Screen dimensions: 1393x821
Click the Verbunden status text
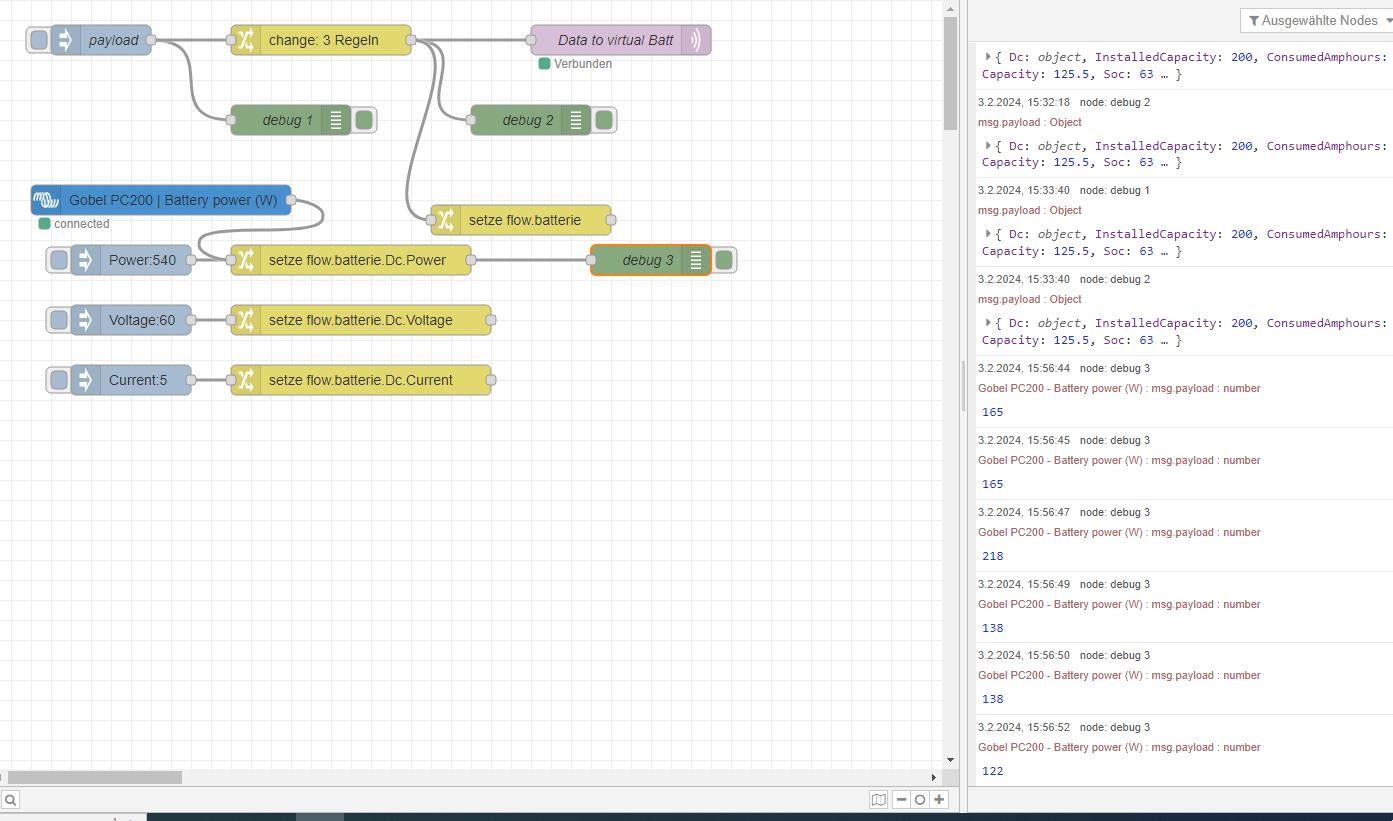583,64
